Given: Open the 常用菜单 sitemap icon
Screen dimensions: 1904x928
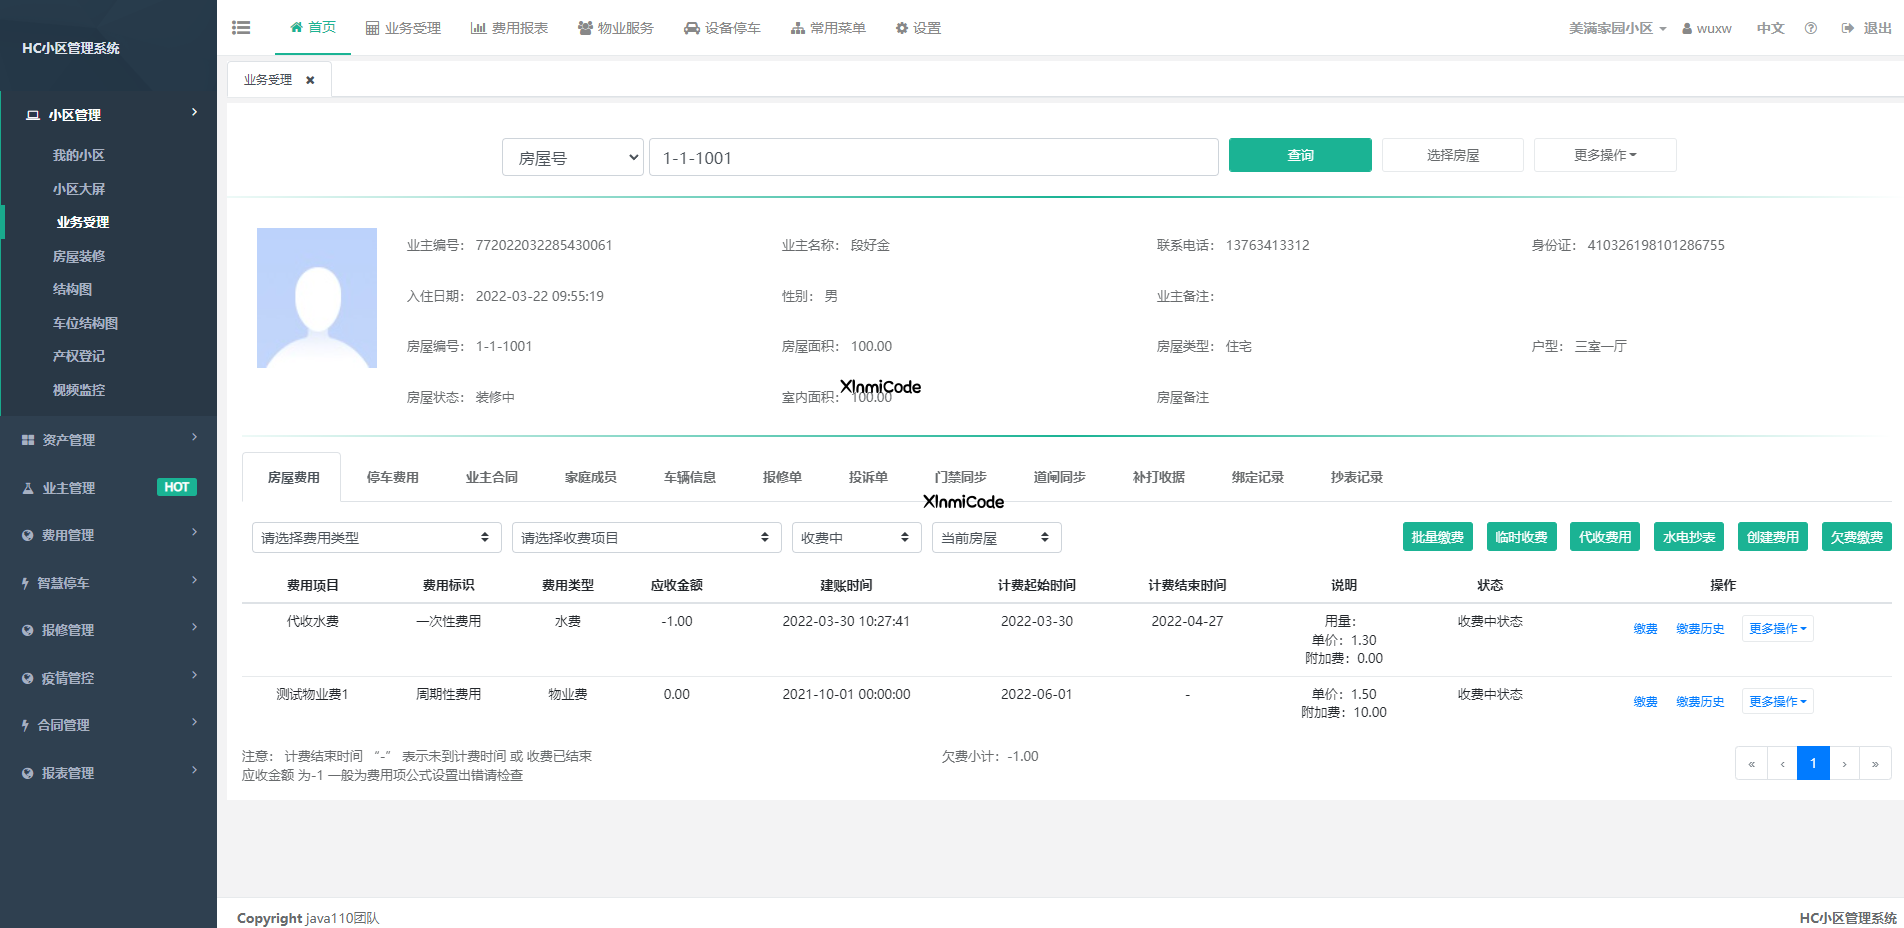Looking at the screenshot, I should [x=800, y=27].
